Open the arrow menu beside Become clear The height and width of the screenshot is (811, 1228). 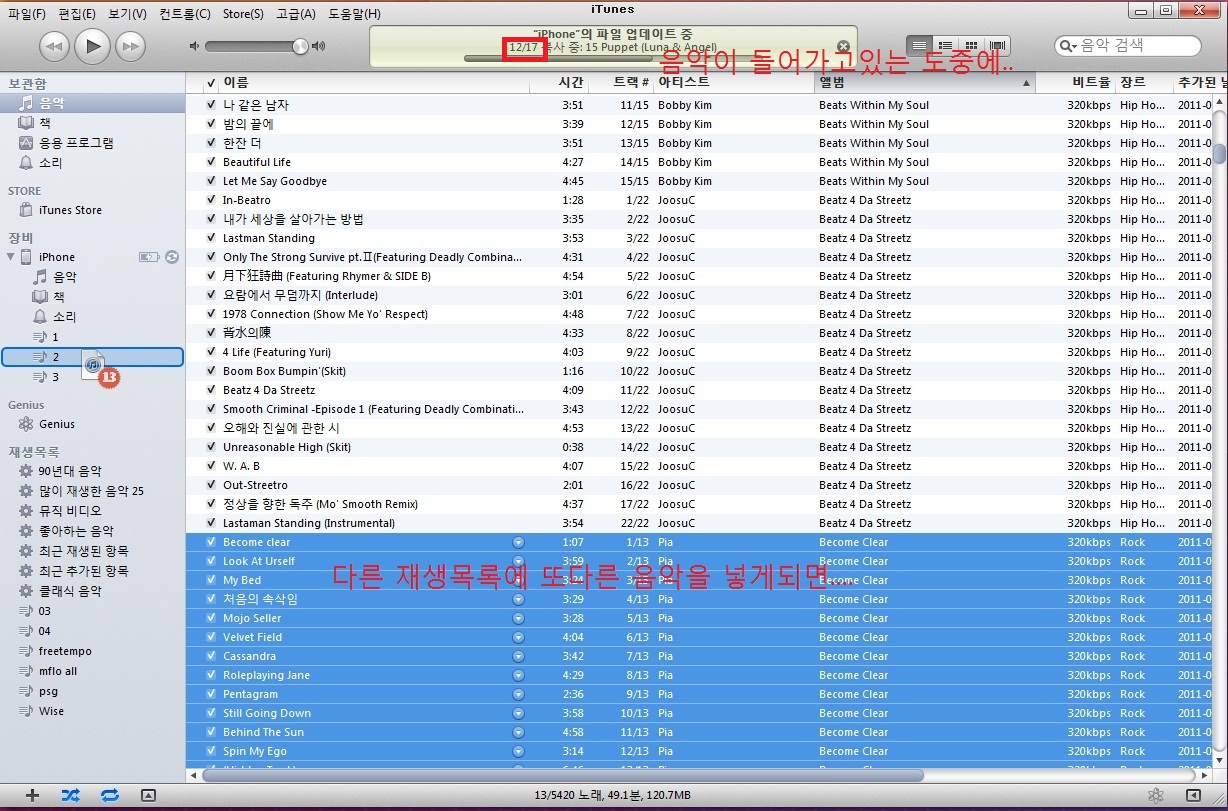518,542
